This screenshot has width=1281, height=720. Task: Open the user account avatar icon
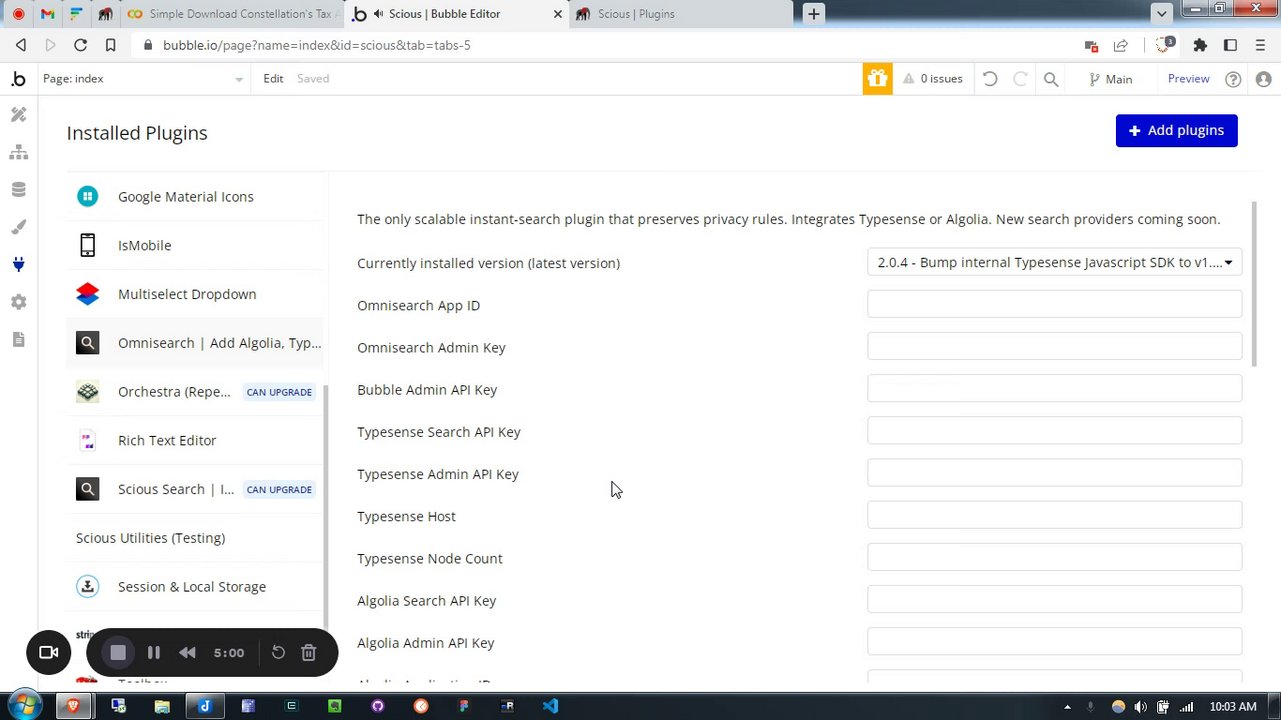[1263, 79]
